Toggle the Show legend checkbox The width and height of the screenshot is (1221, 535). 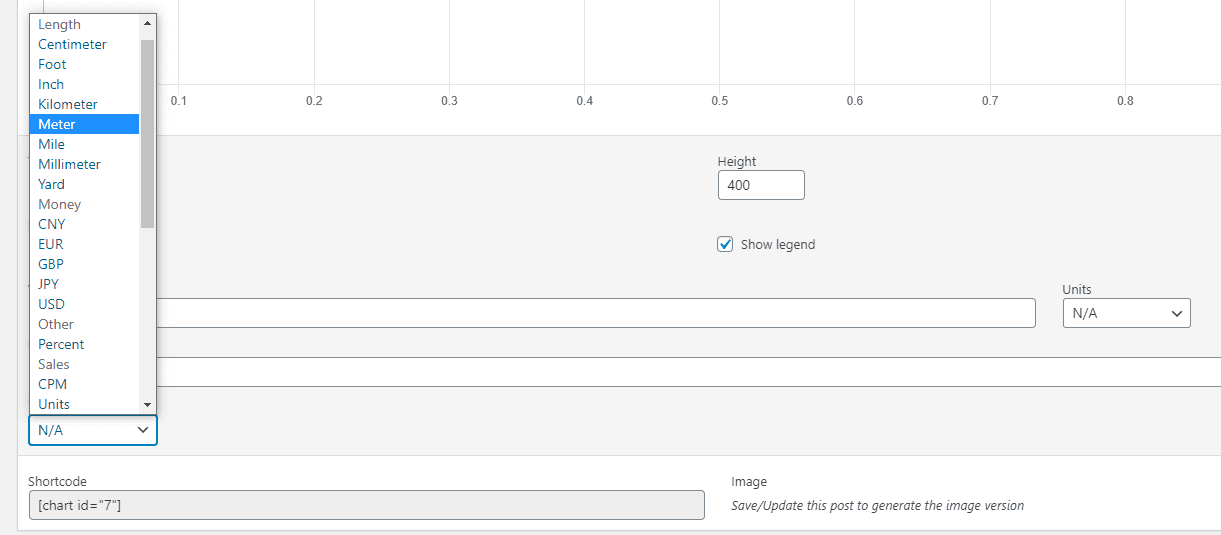pos(726,244)
